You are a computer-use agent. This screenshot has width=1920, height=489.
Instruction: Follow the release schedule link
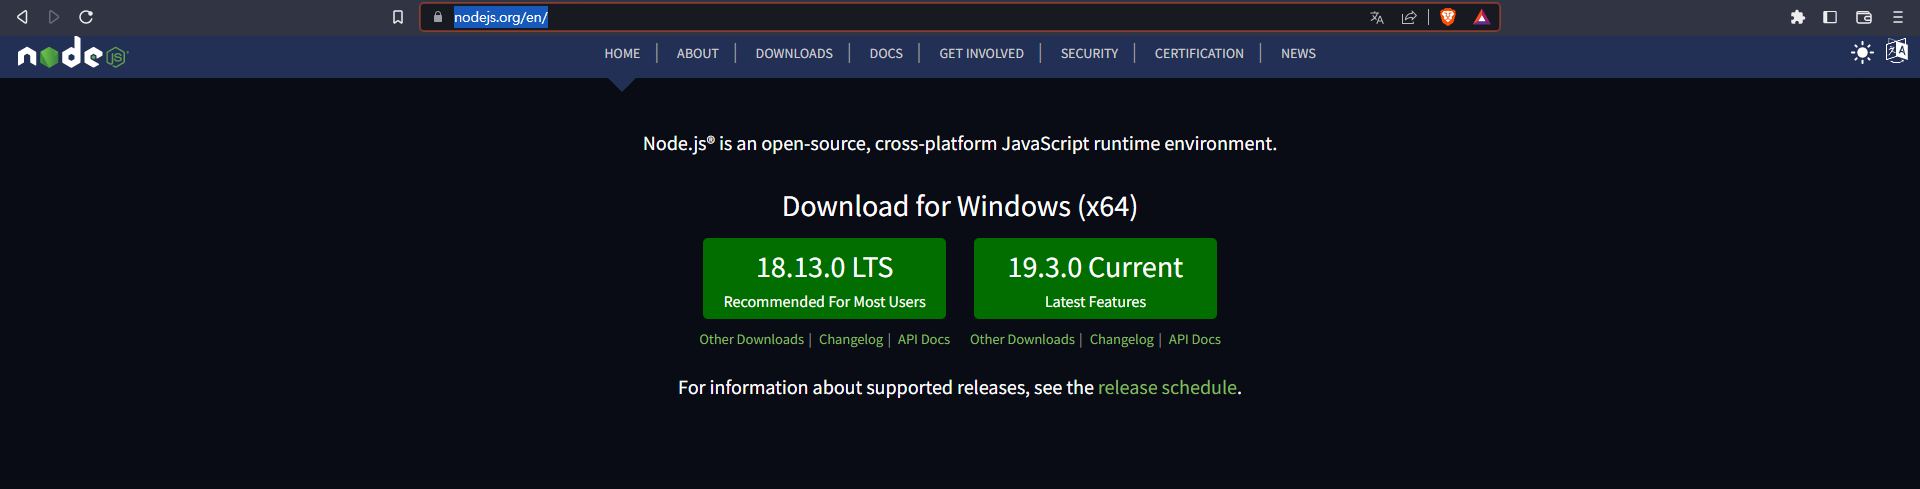pyautogui.click(x=1167, y=388)
